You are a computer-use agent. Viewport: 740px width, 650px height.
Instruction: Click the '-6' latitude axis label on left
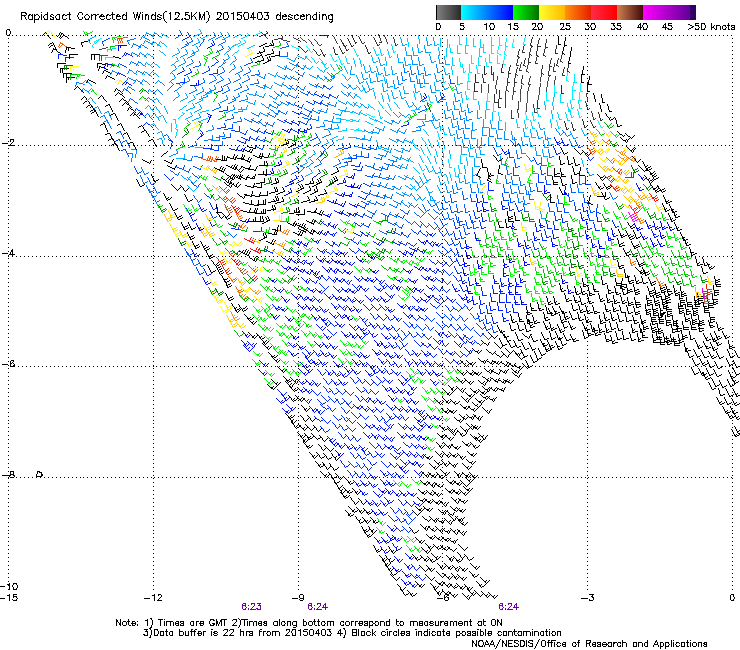(8, 364)
